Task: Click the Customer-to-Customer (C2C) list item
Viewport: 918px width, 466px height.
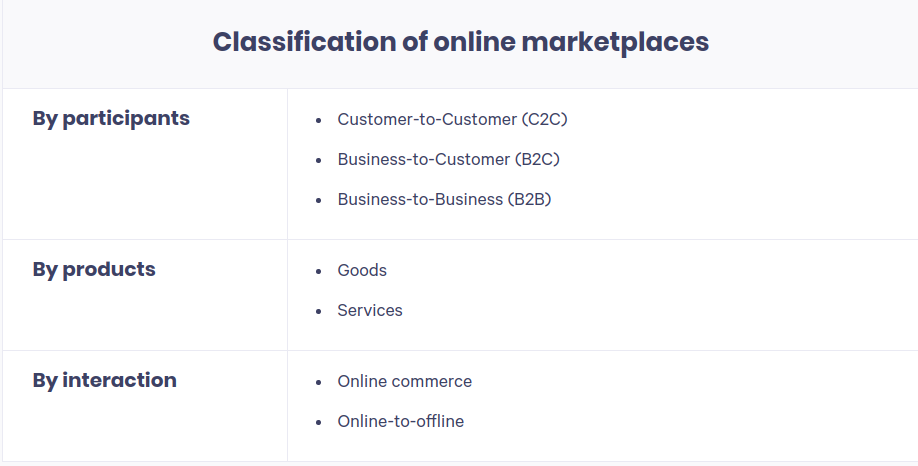Action: click(453, 119)
